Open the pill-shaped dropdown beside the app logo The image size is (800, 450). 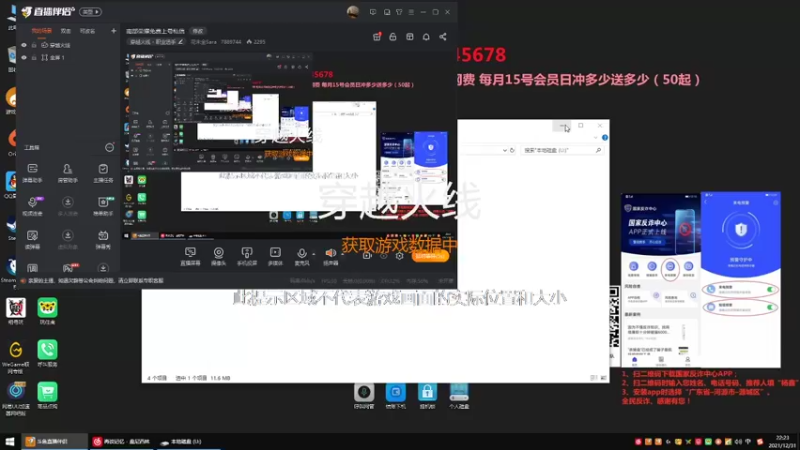click(90, 12)
